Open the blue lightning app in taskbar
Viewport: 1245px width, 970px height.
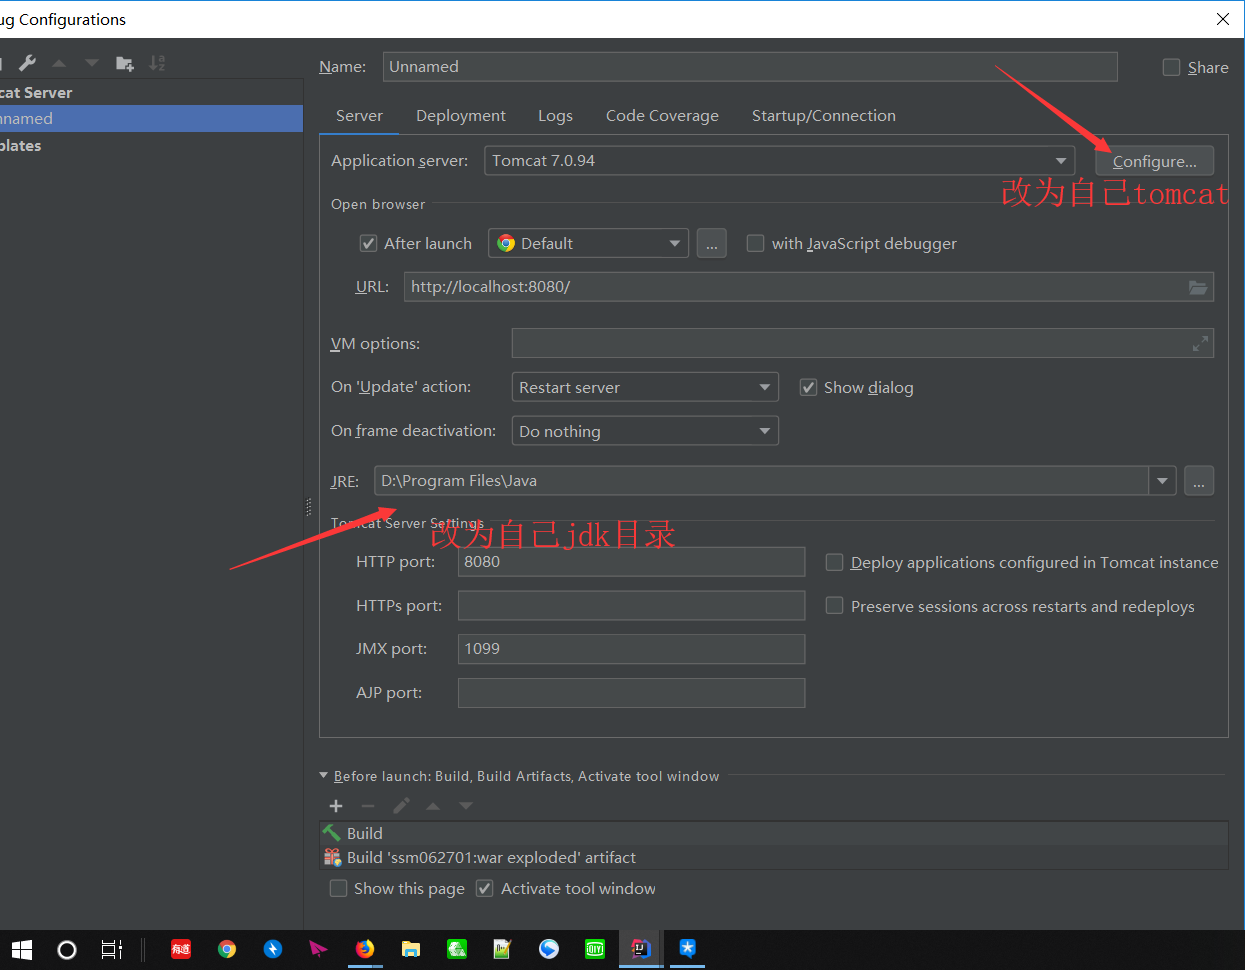pos(273,949)
